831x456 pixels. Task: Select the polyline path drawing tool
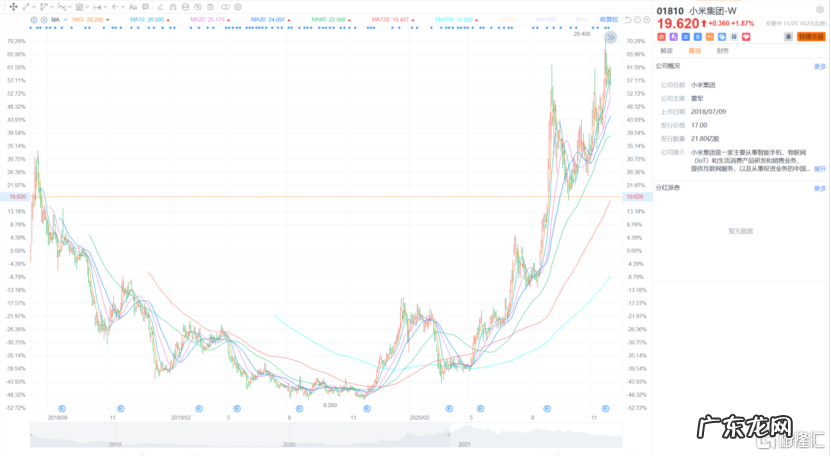[x=43, y=7]
